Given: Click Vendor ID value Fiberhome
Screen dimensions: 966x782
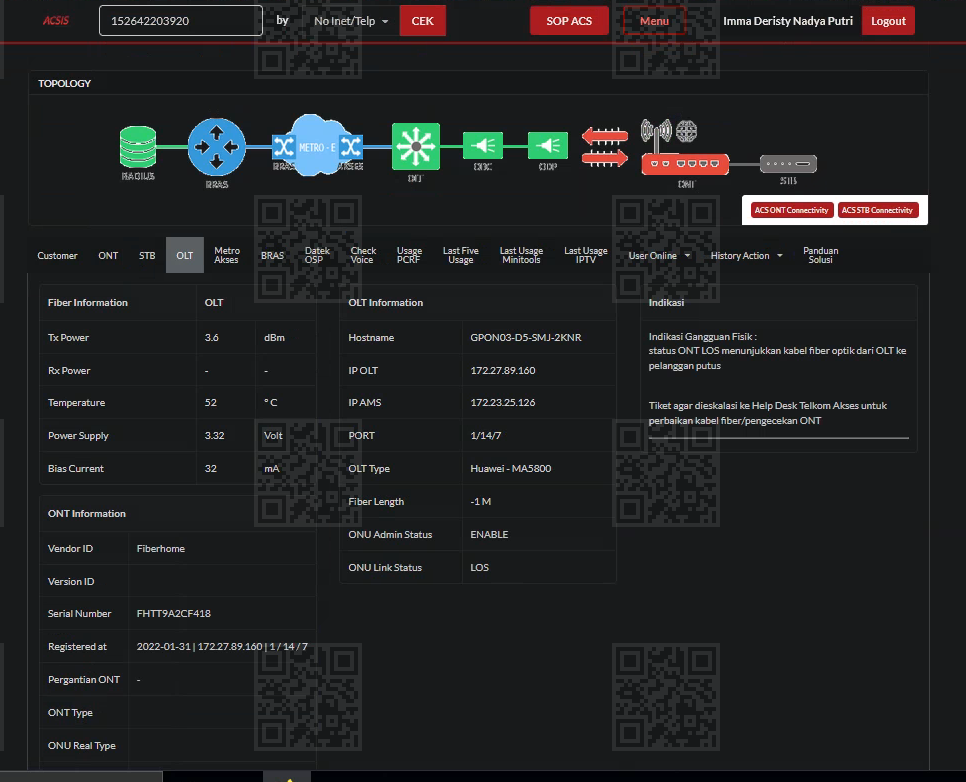Looking at the screenshot, I should click(x=161, y=548).
